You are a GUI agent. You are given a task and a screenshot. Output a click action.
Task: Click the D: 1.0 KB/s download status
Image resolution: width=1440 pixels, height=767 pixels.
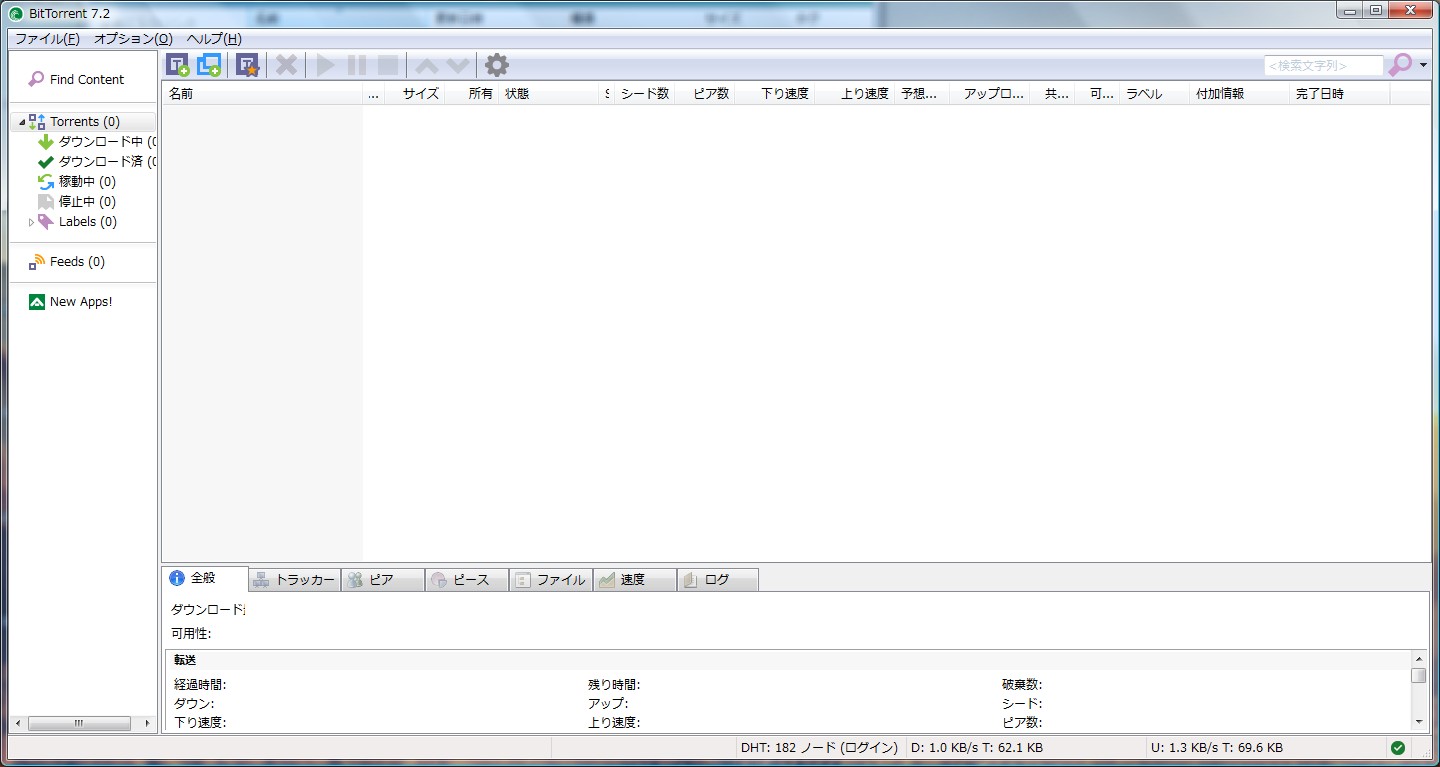coord(976,748)
